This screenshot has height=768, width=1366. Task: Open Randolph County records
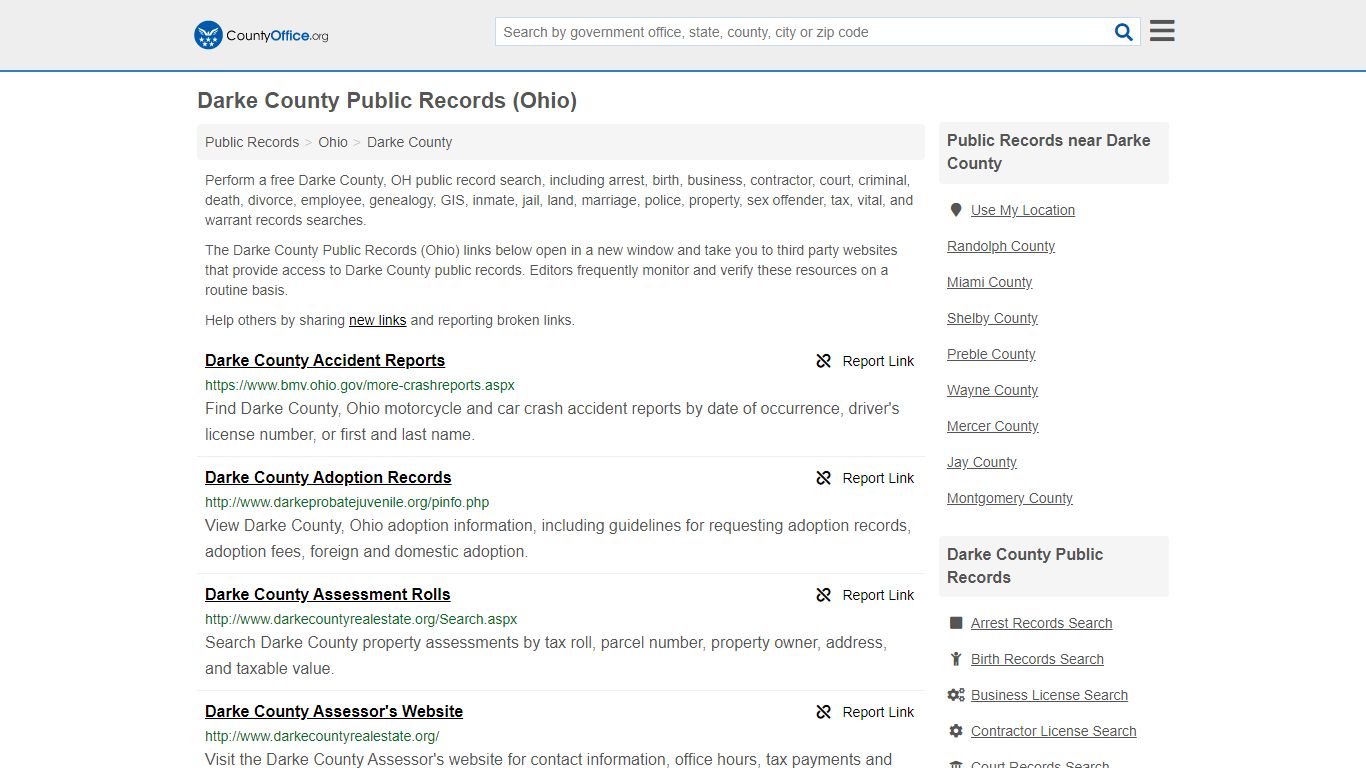1001,246
